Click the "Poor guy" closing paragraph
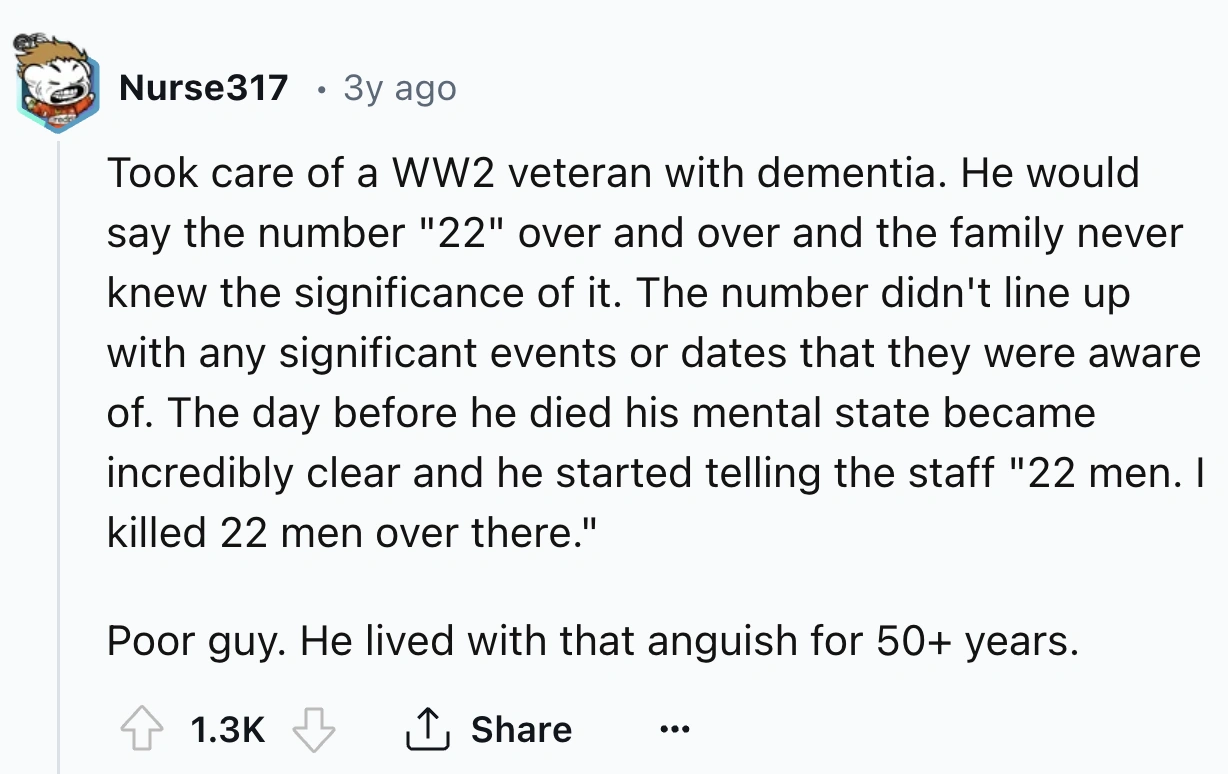Screen dimensions: 1228x774 [592, 641]
